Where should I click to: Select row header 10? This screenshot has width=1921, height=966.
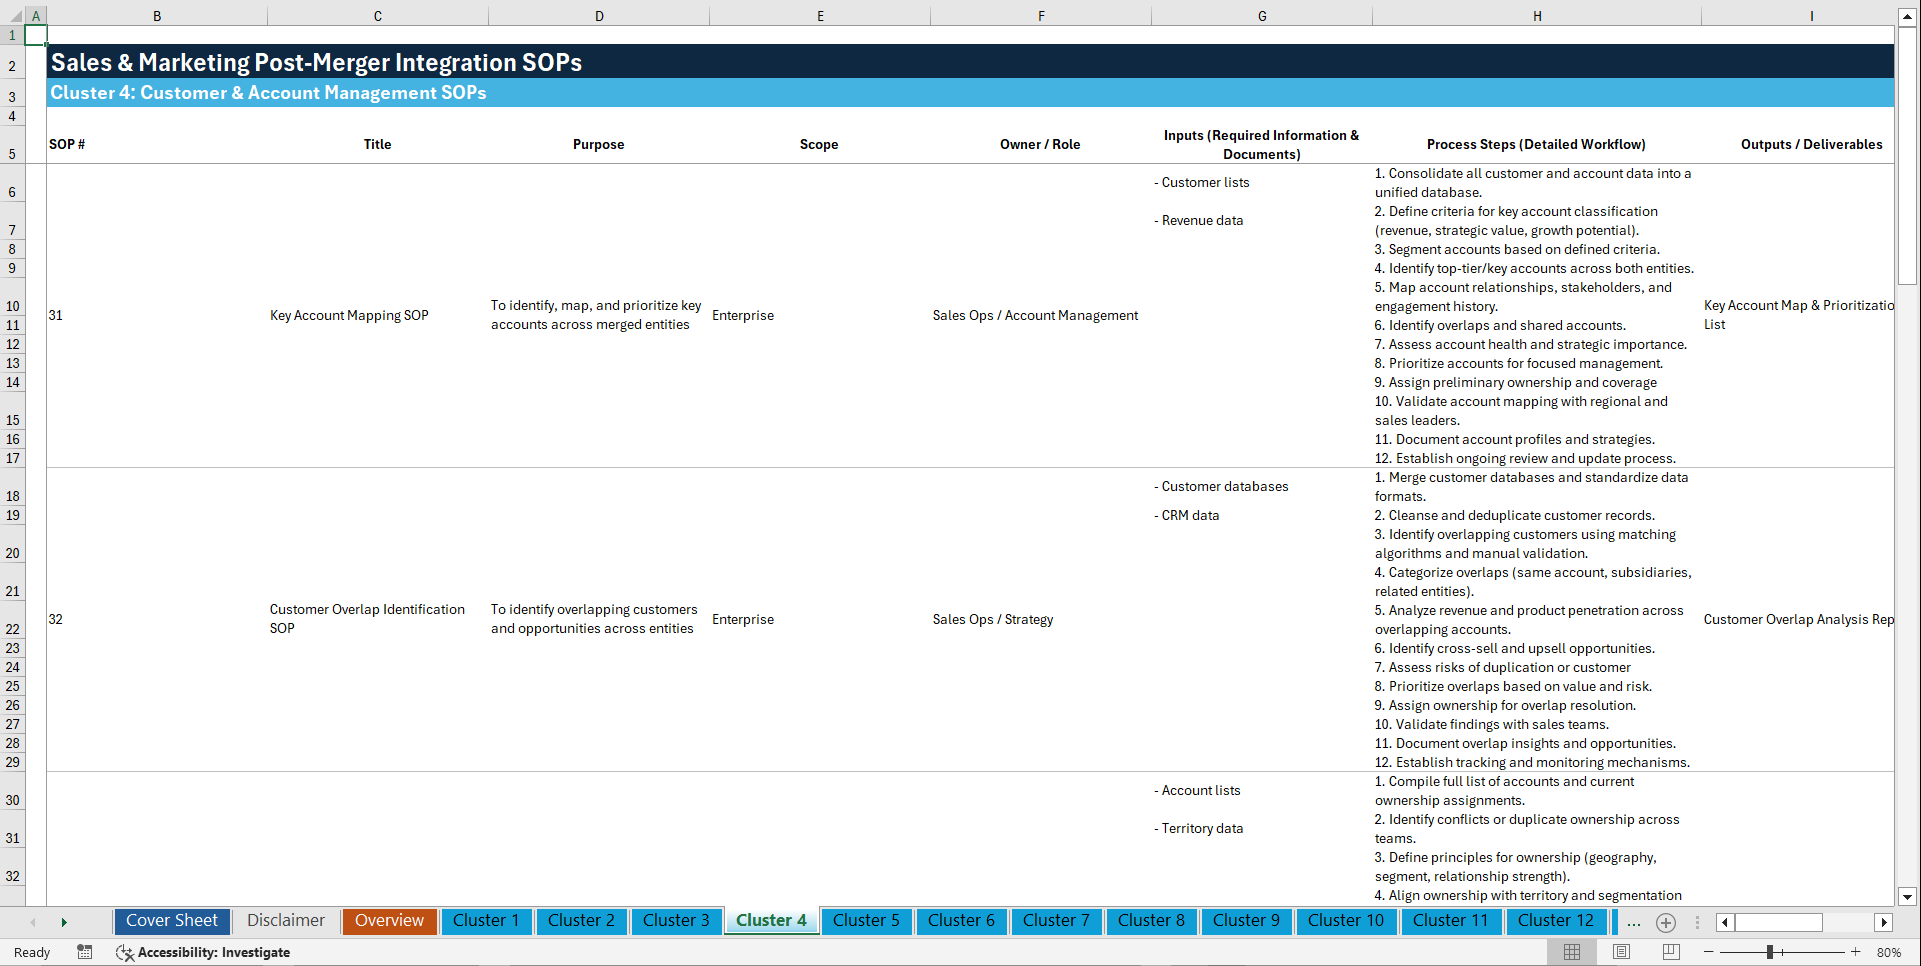coord(12,303)
